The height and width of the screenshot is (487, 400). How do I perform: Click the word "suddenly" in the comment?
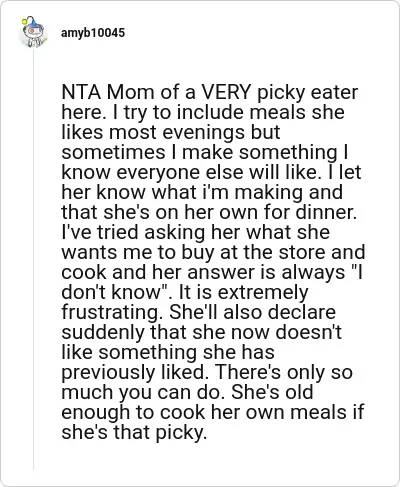pos(103,332)
